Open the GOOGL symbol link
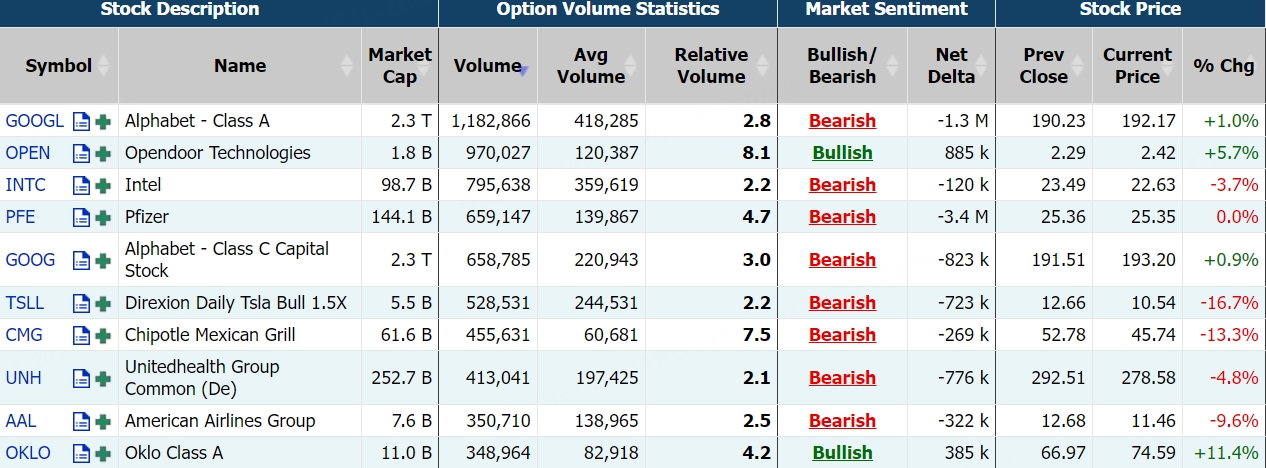 (x=35, y=121)
